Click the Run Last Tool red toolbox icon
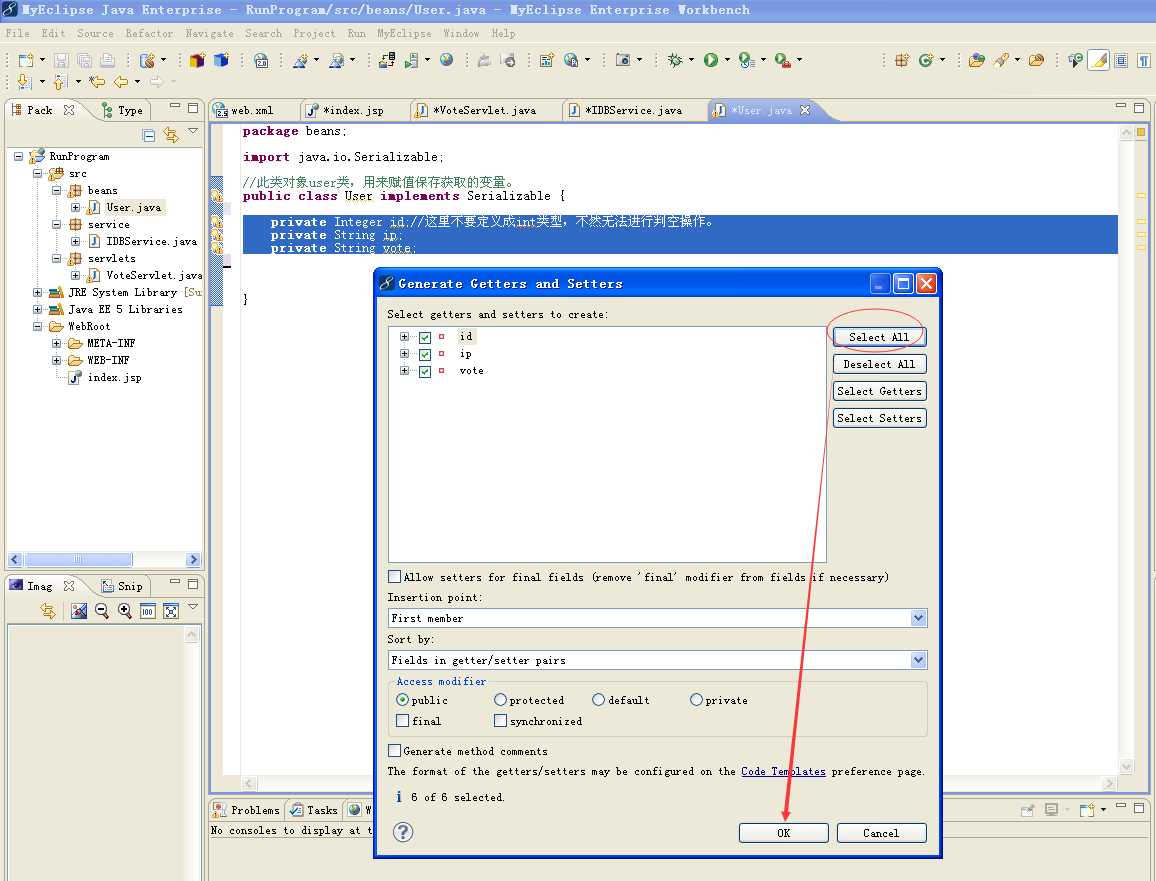 (783, 60)
